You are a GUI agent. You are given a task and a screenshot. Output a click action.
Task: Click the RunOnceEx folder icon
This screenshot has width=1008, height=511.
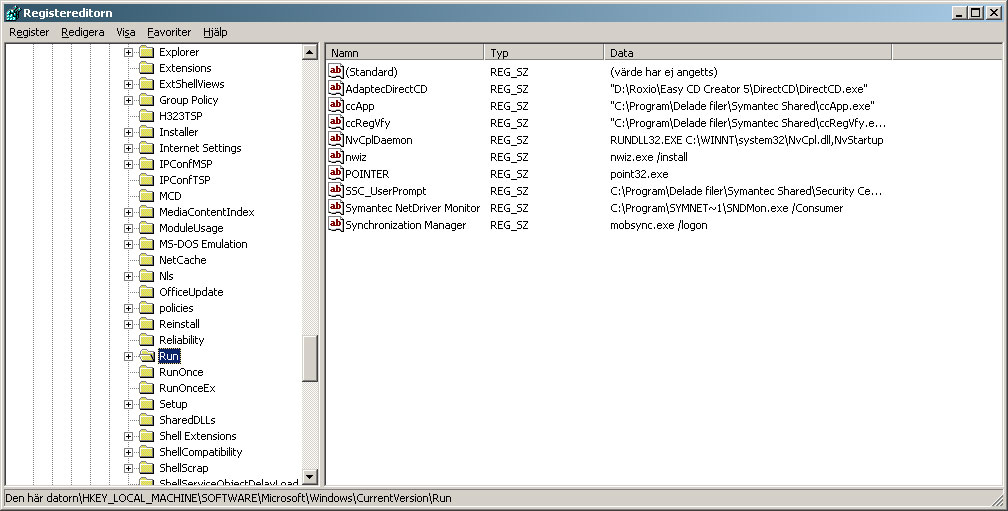pos(147,388)
